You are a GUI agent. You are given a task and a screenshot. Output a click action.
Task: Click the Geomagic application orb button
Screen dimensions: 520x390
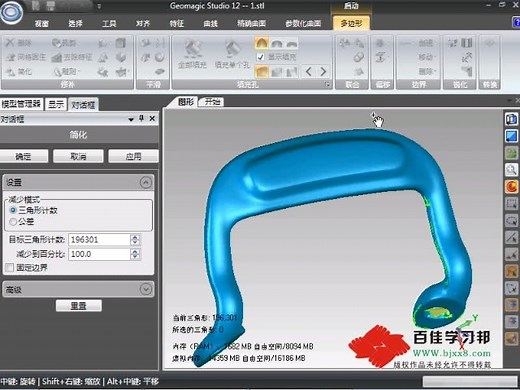click(11, 12)
